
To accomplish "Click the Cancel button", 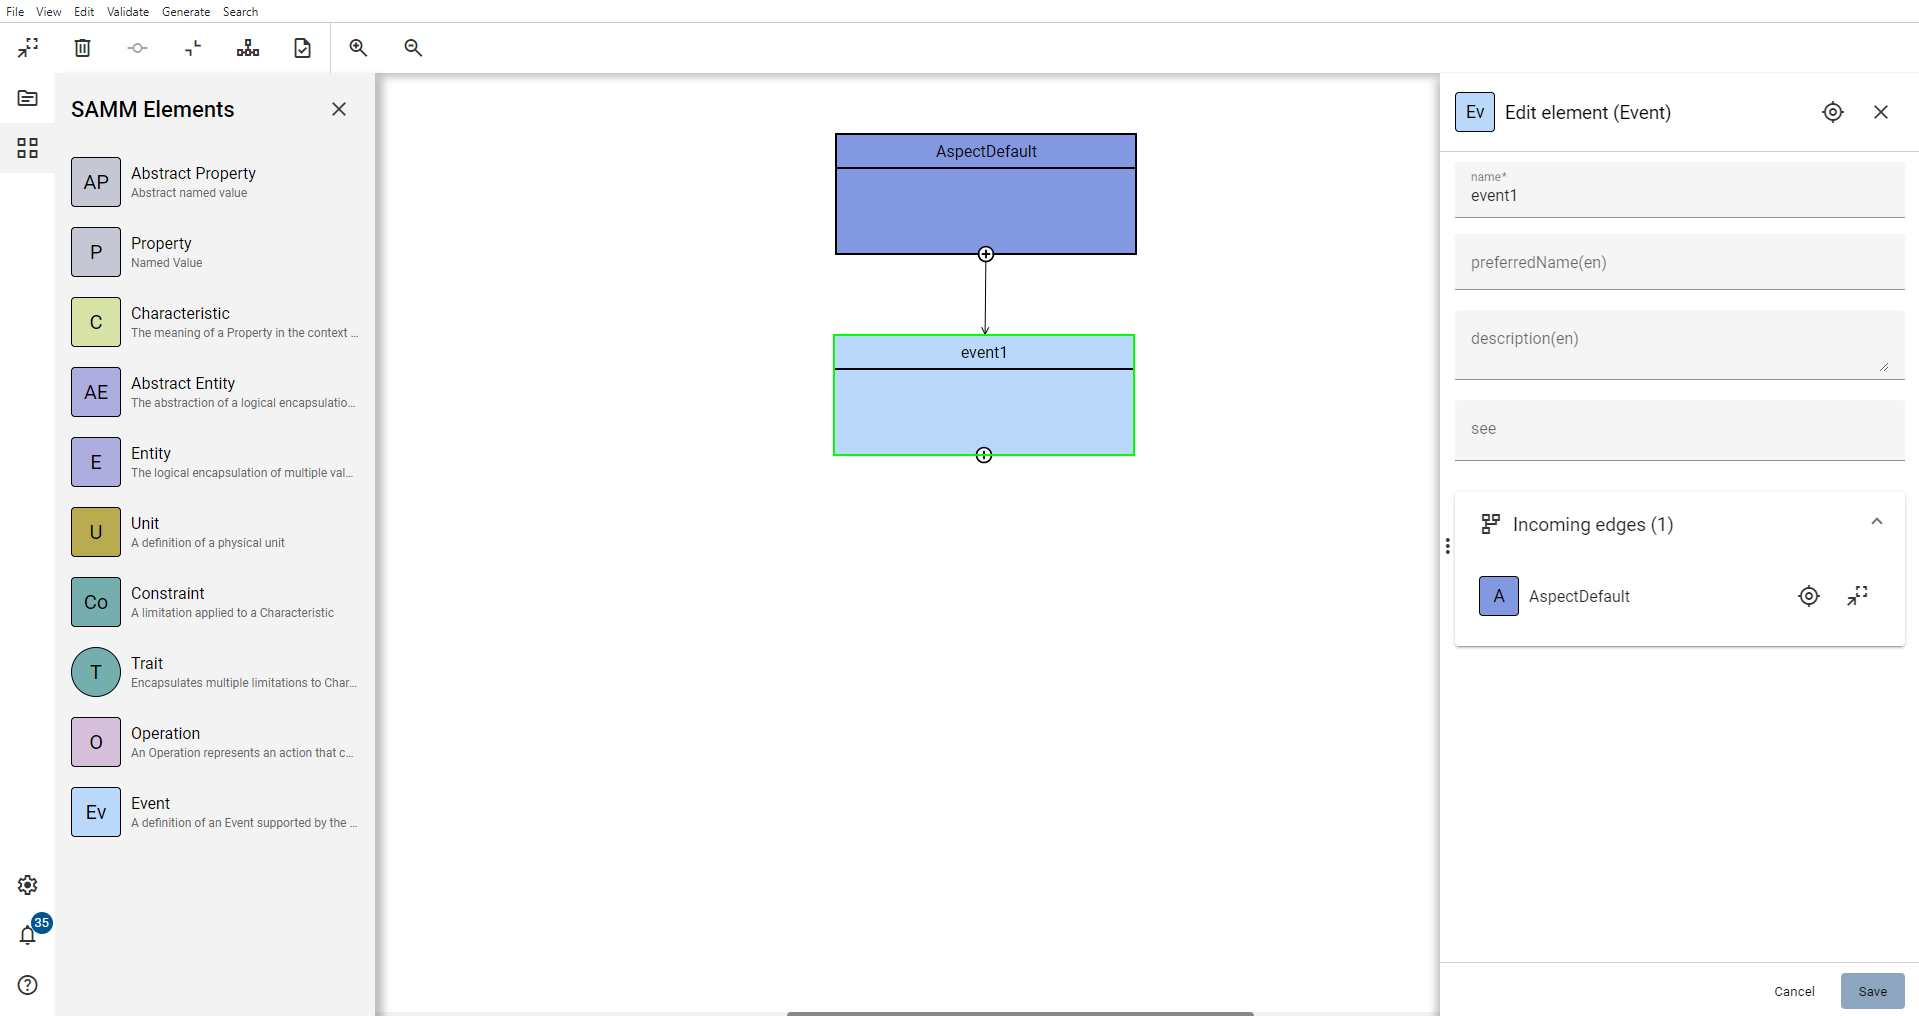I will click(x=1794, y=991).
